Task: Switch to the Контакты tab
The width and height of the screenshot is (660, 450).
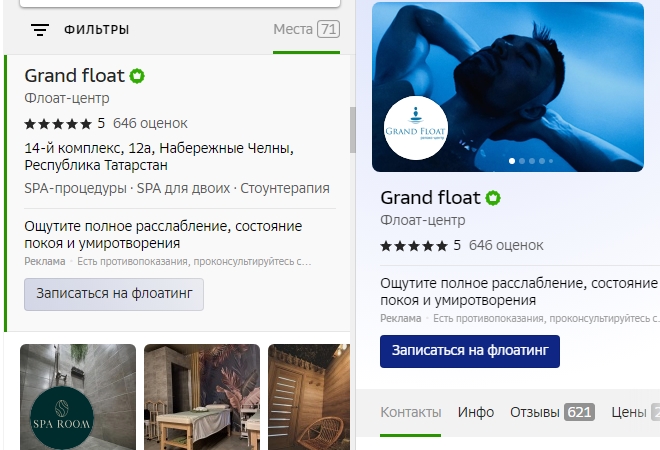Action: click(x=410, y=412)
